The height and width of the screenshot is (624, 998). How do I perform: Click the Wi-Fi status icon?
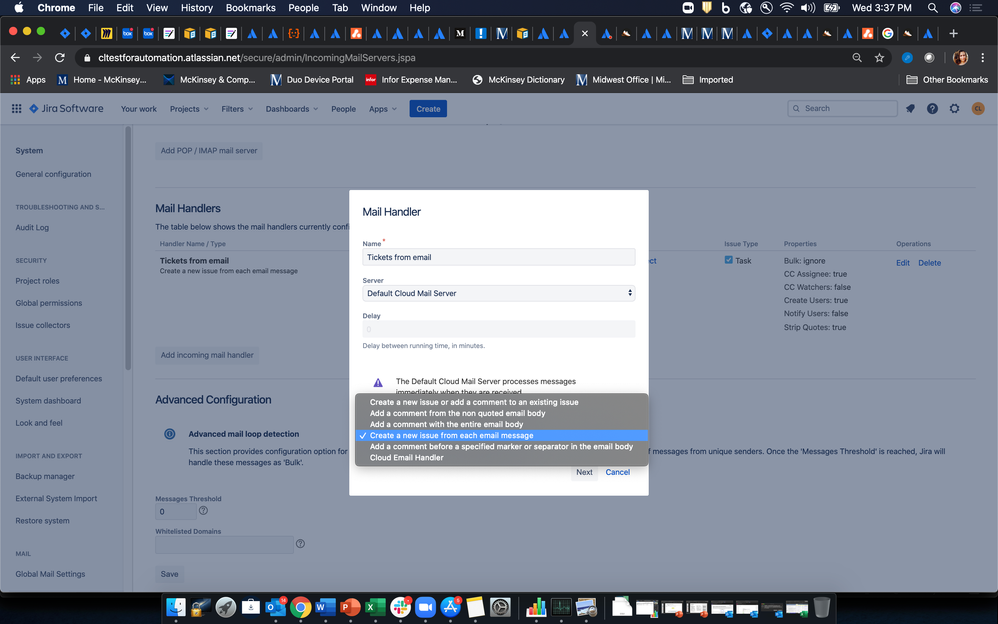pyautogui.click(x=787, y=8)
